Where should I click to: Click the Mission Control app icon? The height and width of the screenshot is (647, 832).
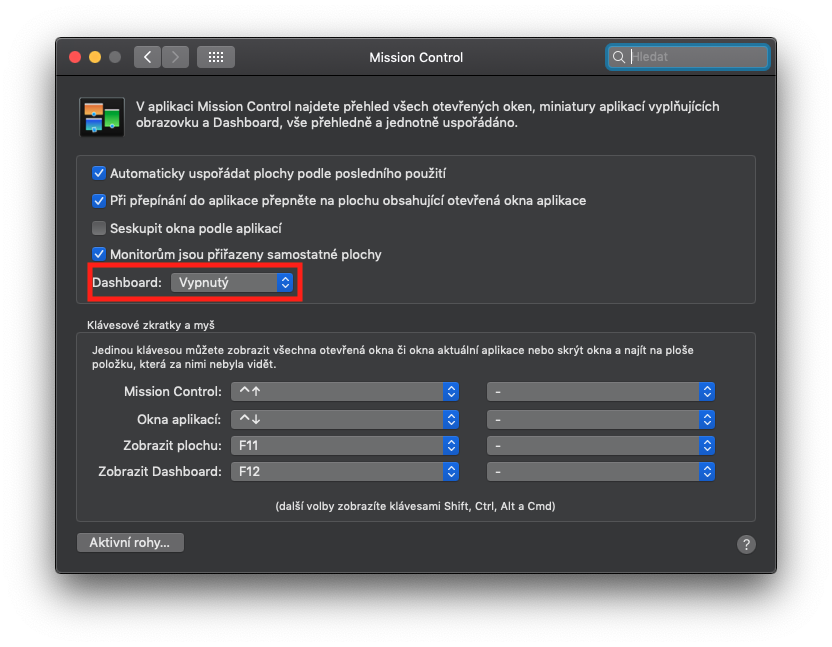pos(102,117)
